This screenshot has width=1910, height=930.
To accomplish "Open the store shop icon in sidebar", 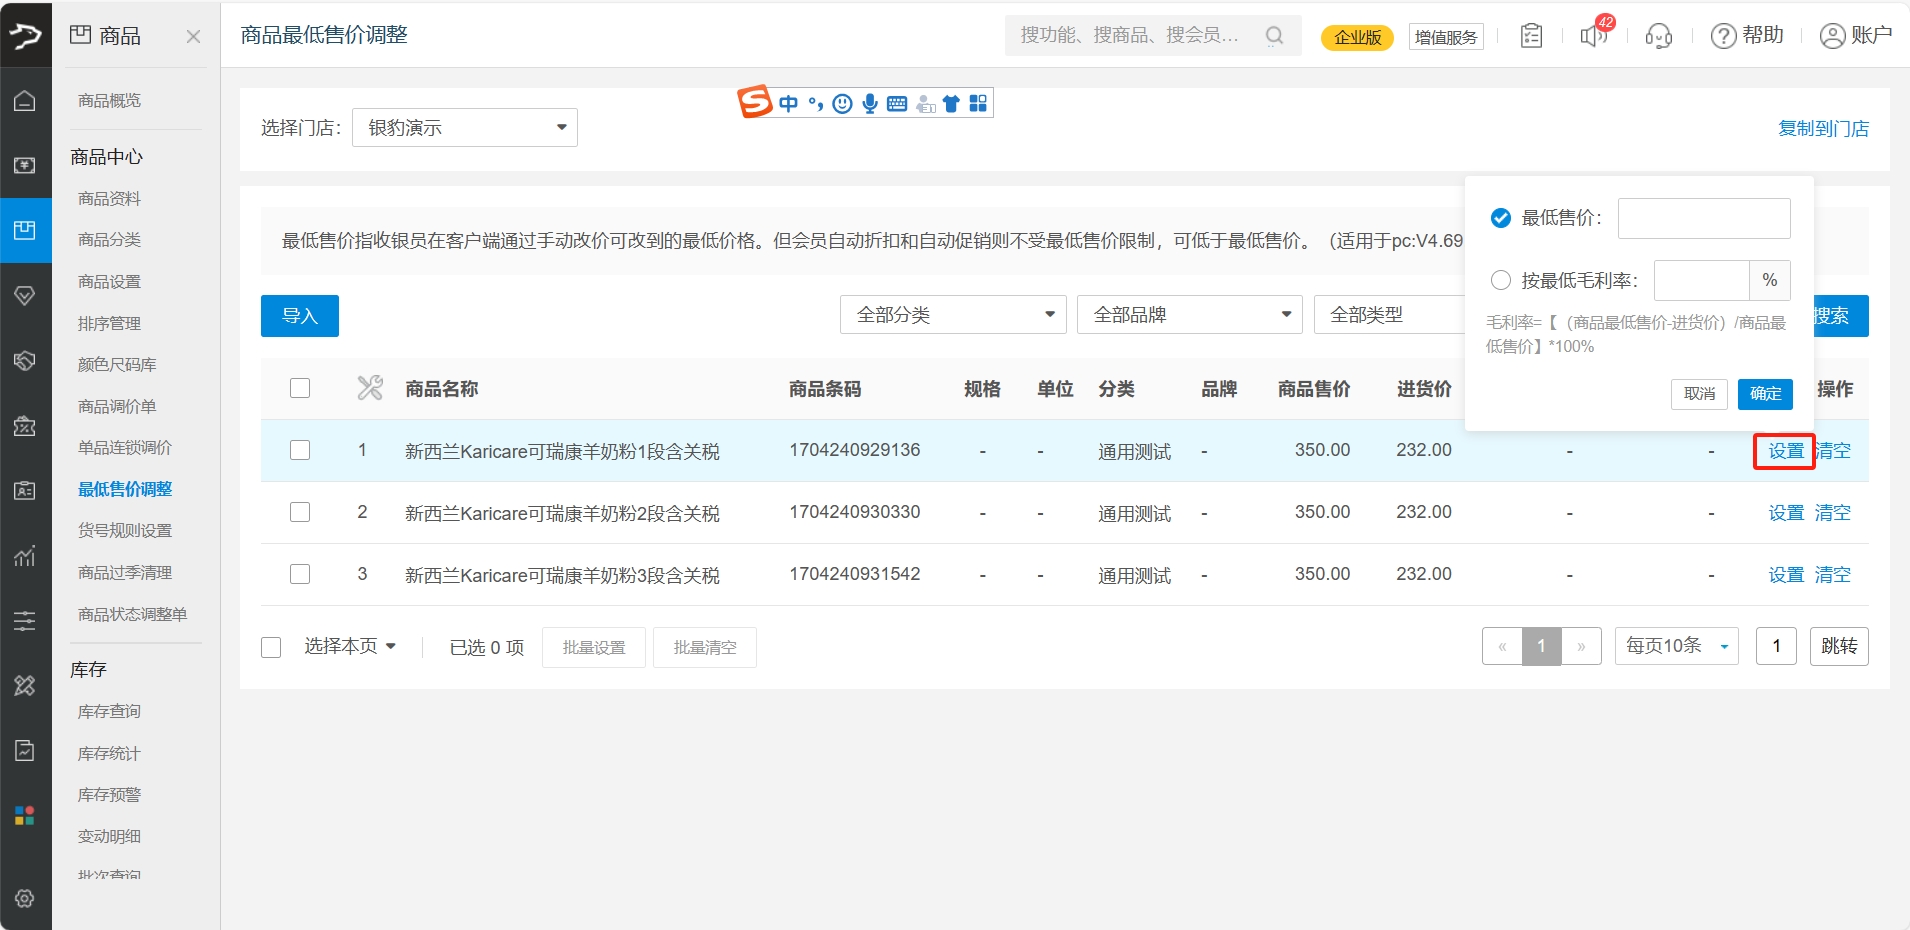I will click(25, 426).
